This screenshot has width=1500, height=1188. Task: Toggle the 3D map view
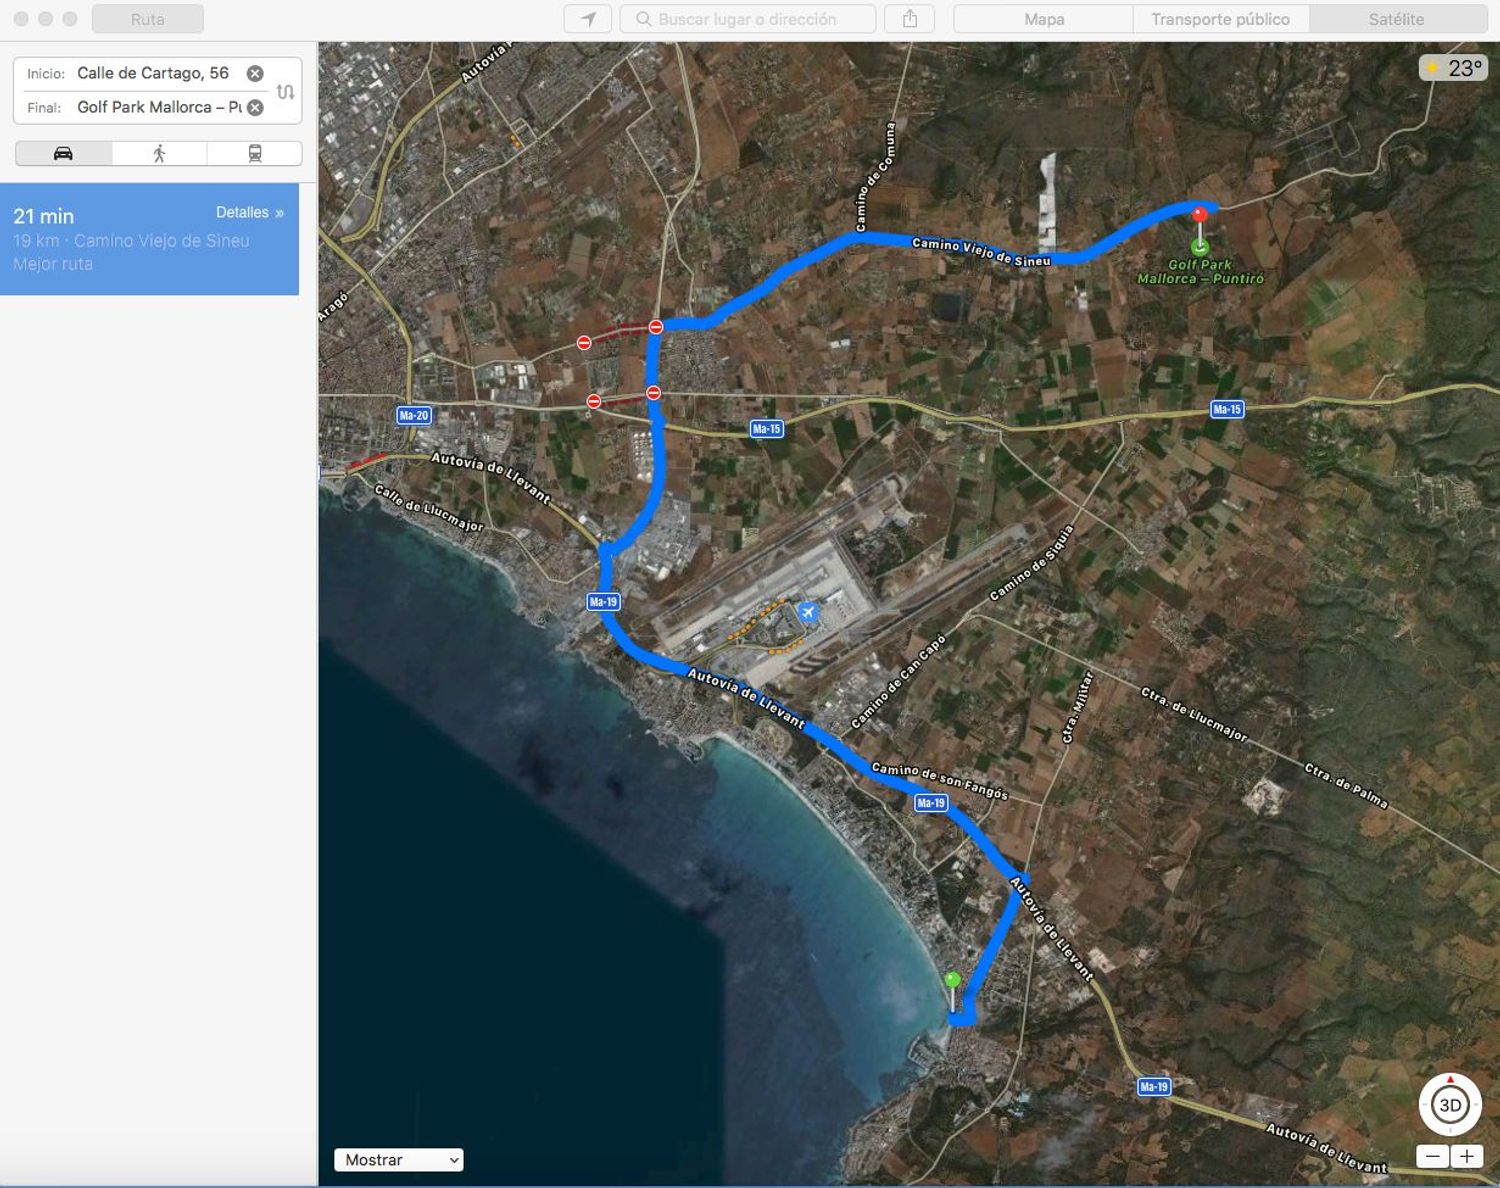pos(1450,1106)
